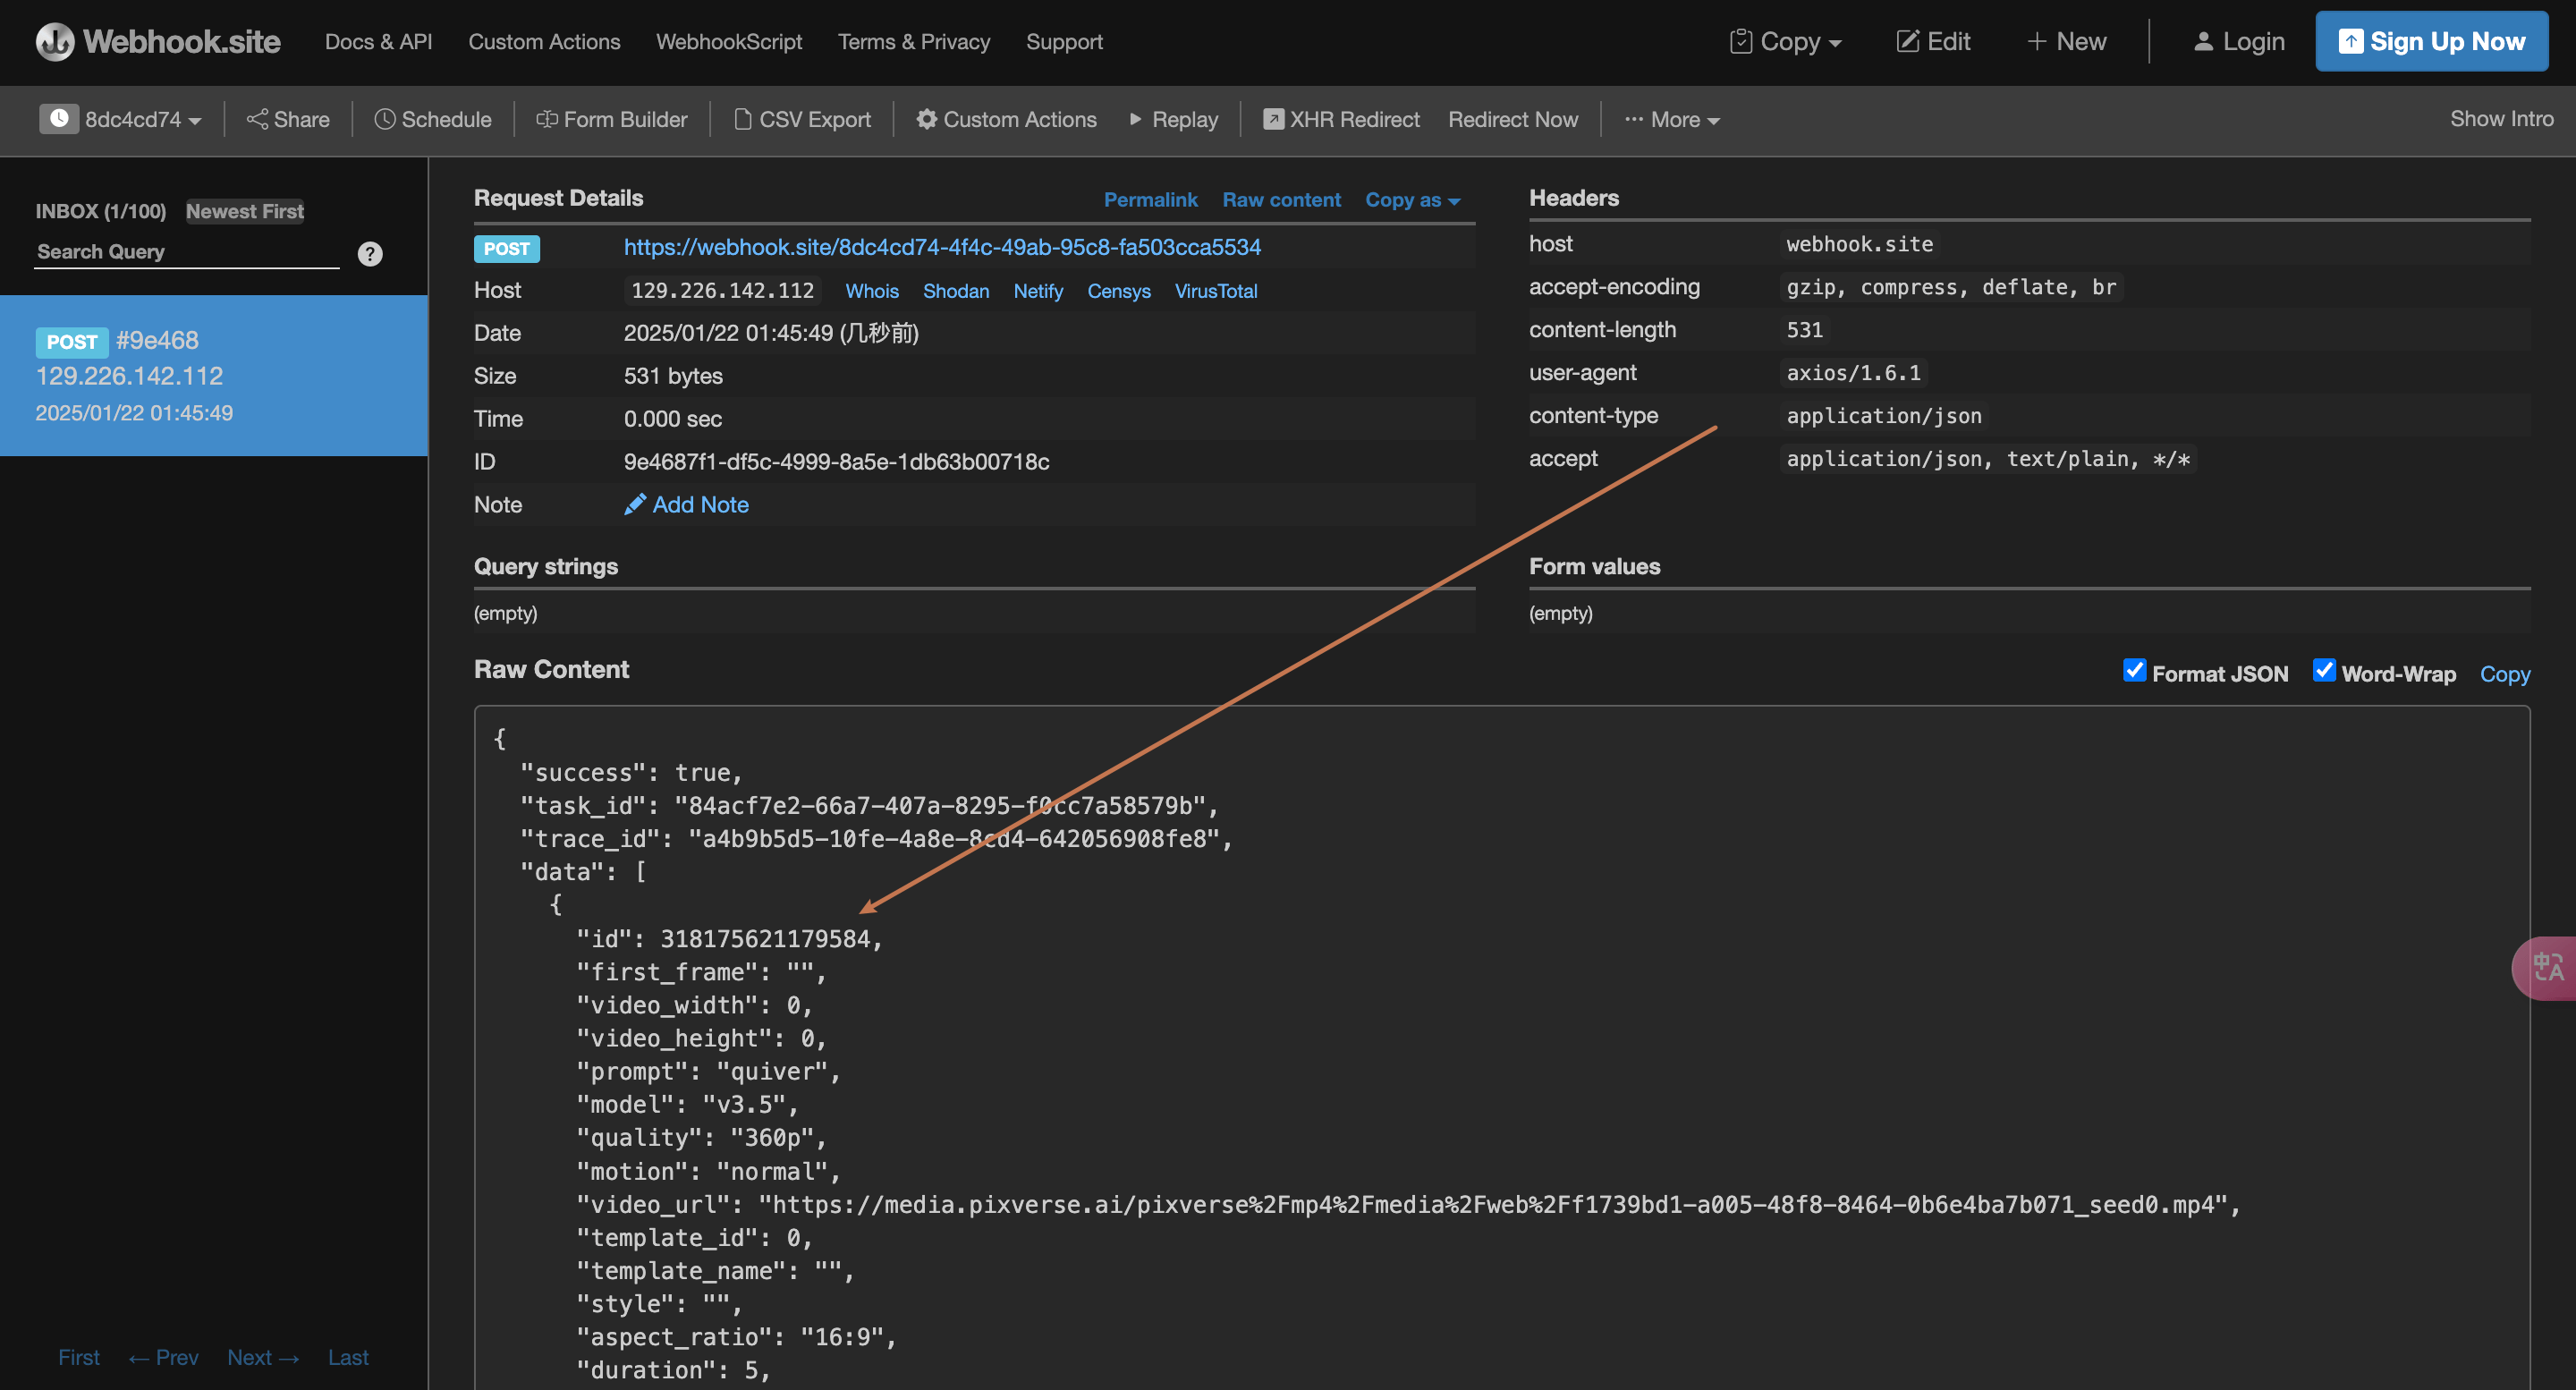
Task: Open WebhookScript navigation item
Action: (729, 41)
